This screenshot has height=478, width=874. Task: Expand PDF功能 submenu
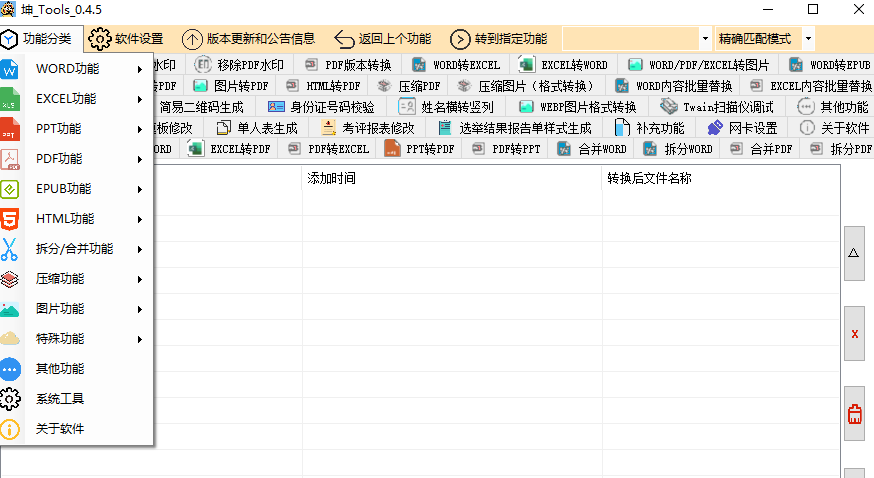tap(77, 159)
